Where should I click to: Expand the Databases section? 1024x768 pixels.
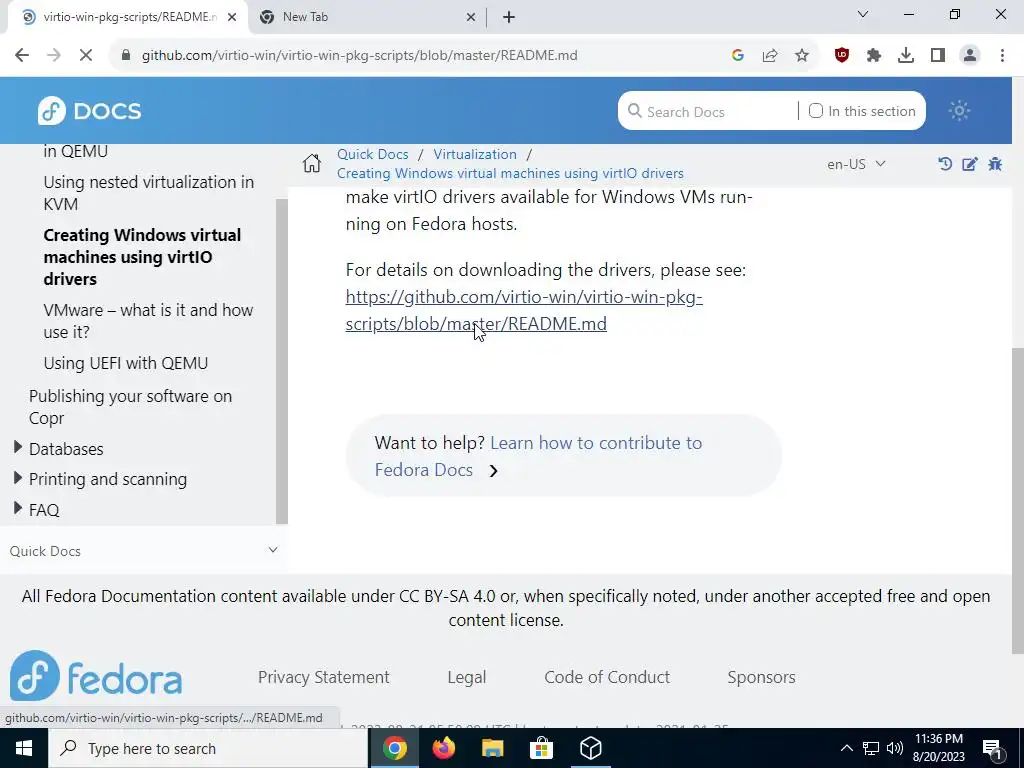[x=18, y=447]
